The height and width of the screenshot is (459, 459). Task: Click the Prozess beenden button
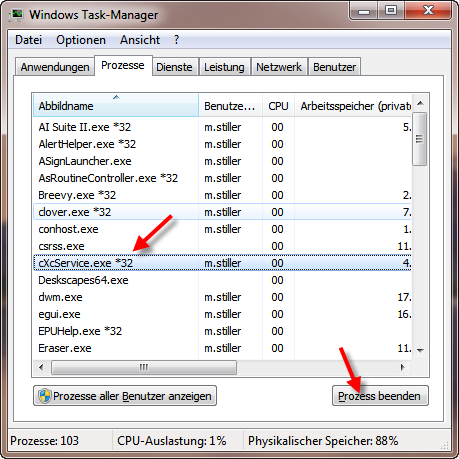(380, 396)
